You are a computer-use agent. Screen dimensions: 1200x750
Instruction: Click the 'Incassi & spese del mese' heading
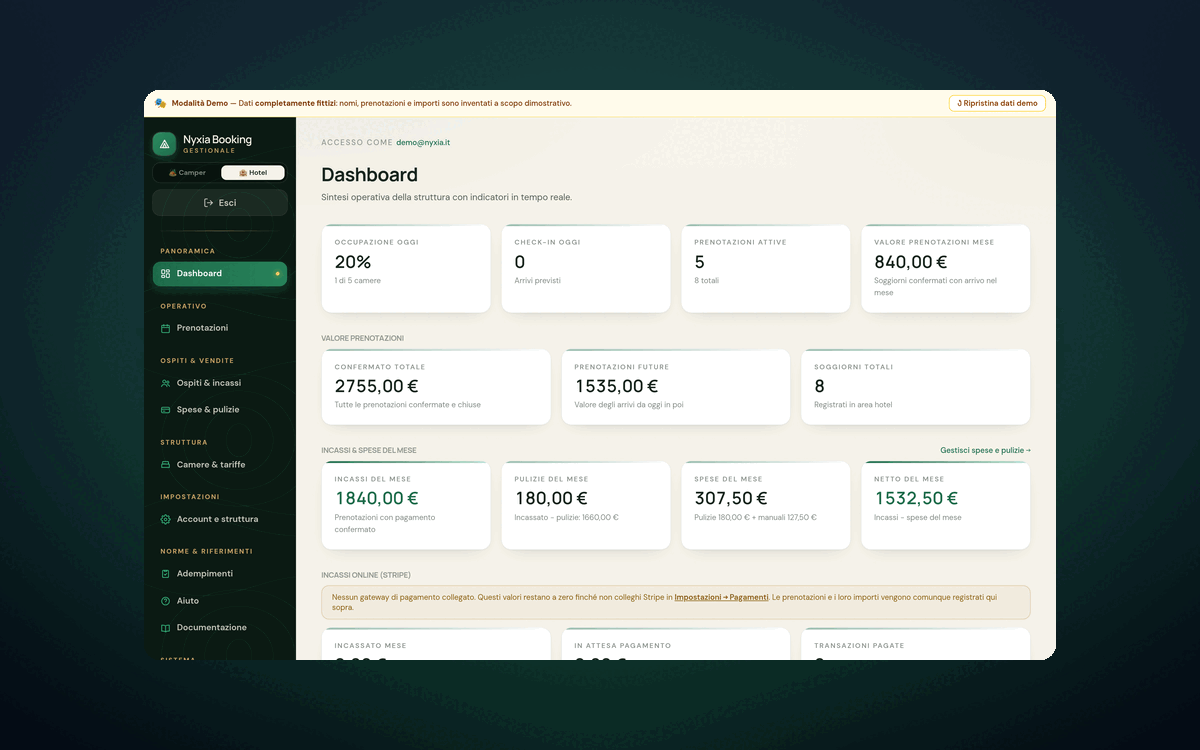369,450
